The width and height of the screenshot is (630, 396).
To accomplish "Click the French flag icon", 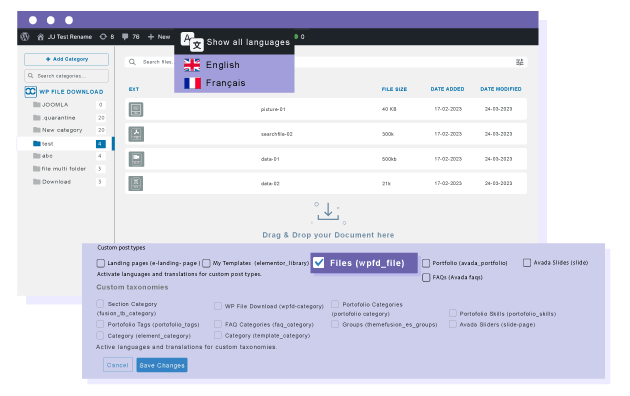I will point(192,83).
